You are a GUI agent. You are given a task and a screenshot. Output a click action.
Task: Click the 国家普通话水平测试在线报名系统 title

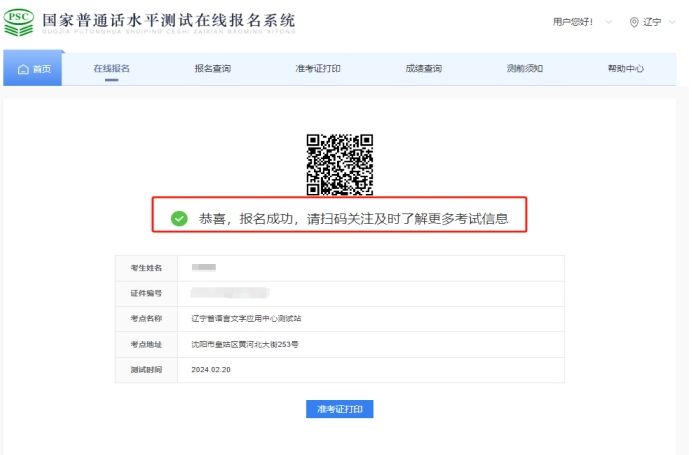tap(169, 20)
